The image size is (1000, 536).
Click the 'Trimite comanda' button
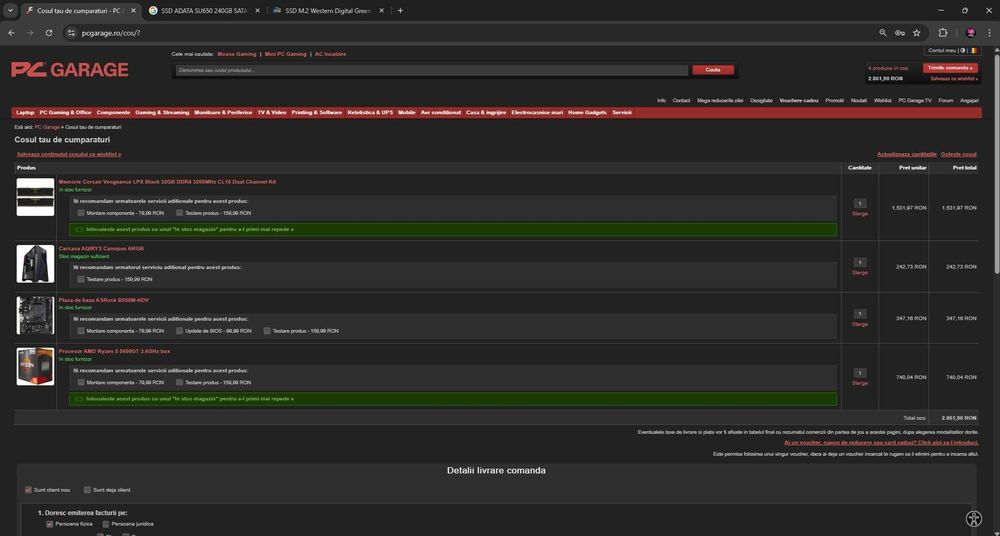point(950,68)
